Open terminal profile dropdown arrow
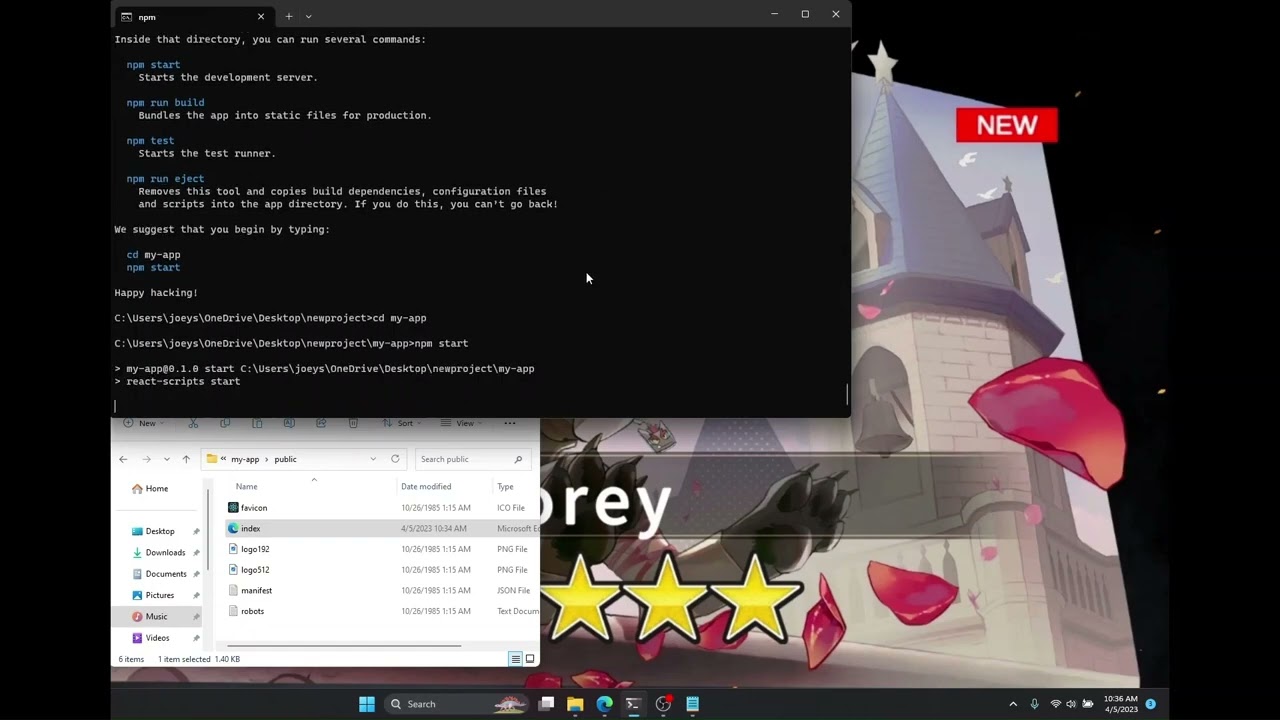The width and height of the screenshot is (1280, 720). [308, 16]
